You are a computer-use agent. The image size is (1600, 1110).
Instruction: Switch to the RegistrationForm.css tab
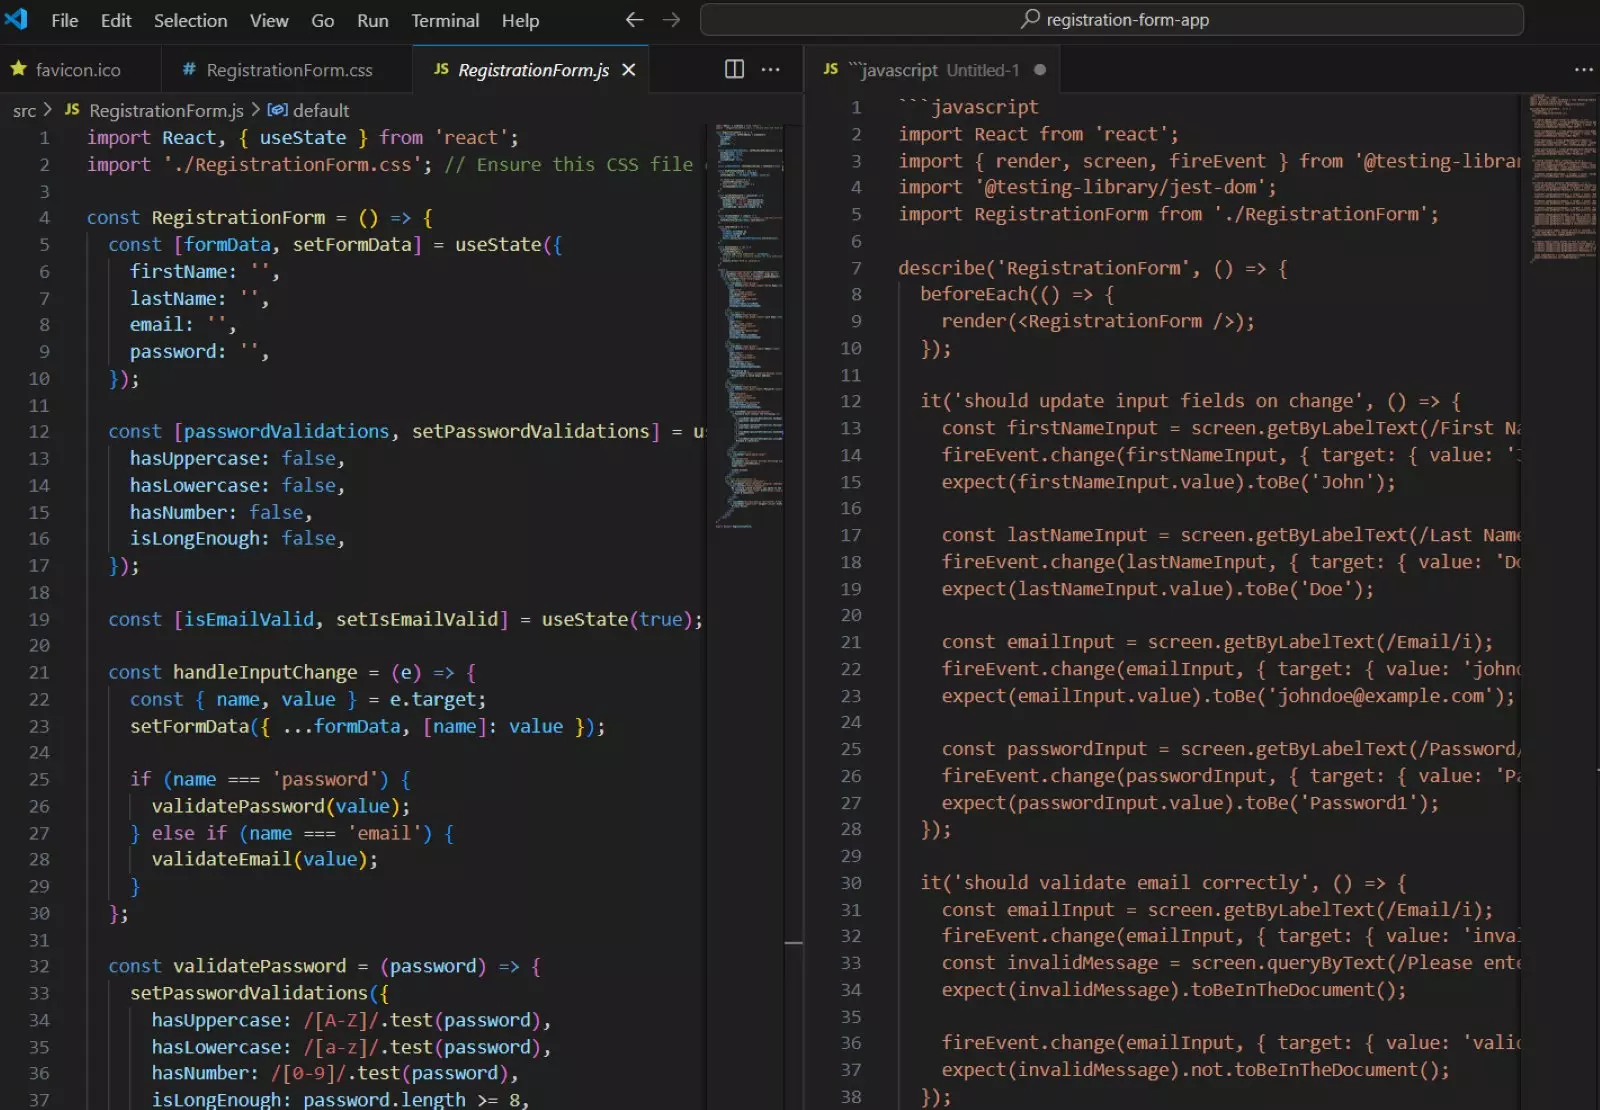click(287, 70)
